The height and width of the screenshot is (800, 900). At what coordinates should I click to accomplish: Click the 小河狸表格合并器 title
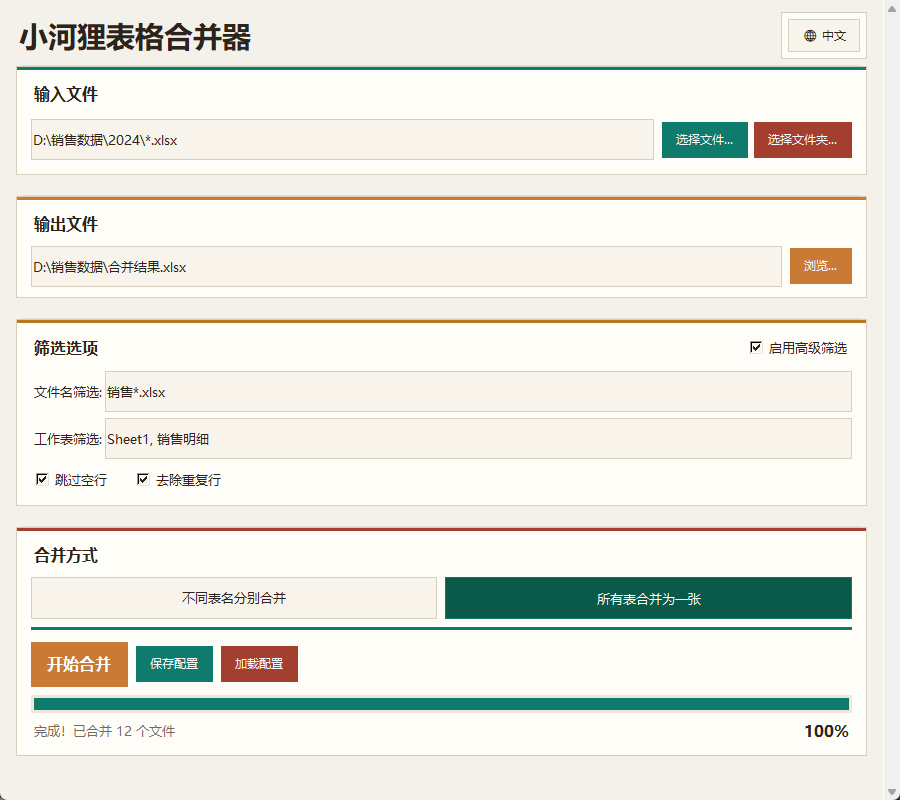[135, 38]
